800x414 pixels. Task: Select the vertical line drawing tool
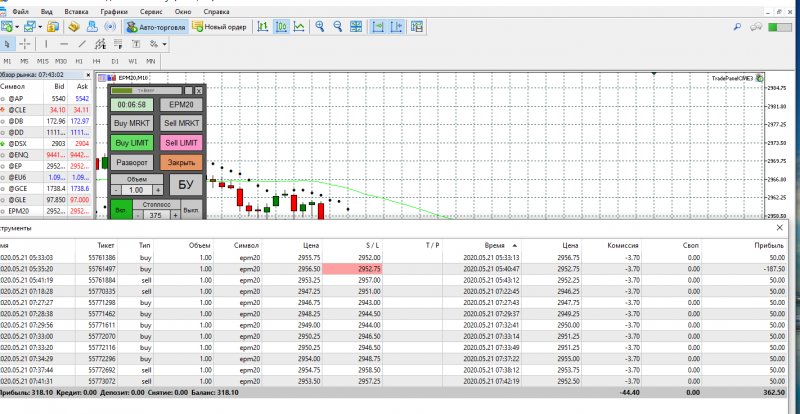[46, 44]
